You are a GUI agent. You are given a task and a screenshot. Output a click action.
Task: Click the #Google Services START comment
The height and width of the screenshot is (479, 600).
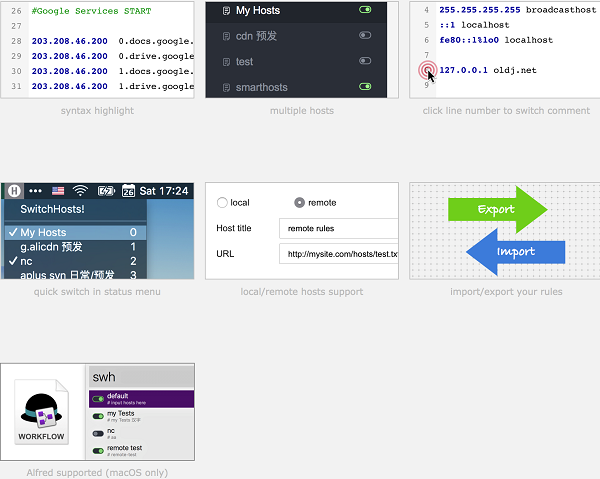click(x=91, y=11)
